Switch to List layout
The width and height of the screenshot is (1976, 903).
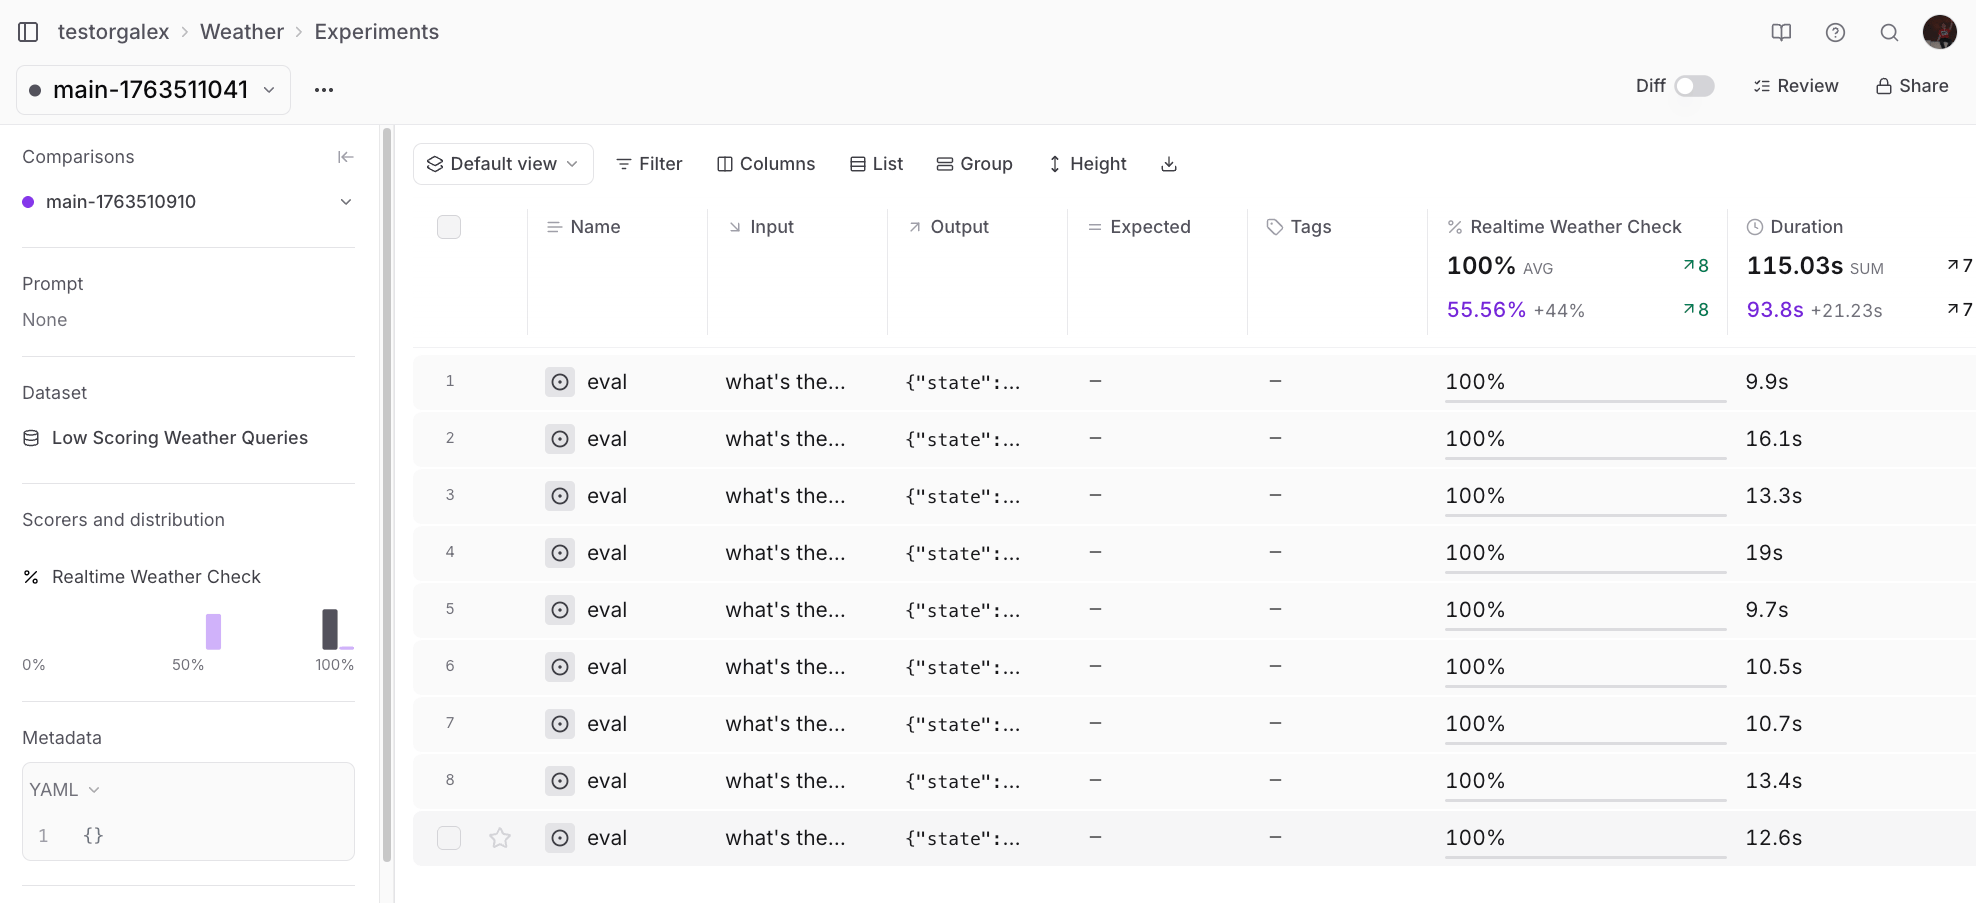tap(876, 164)
